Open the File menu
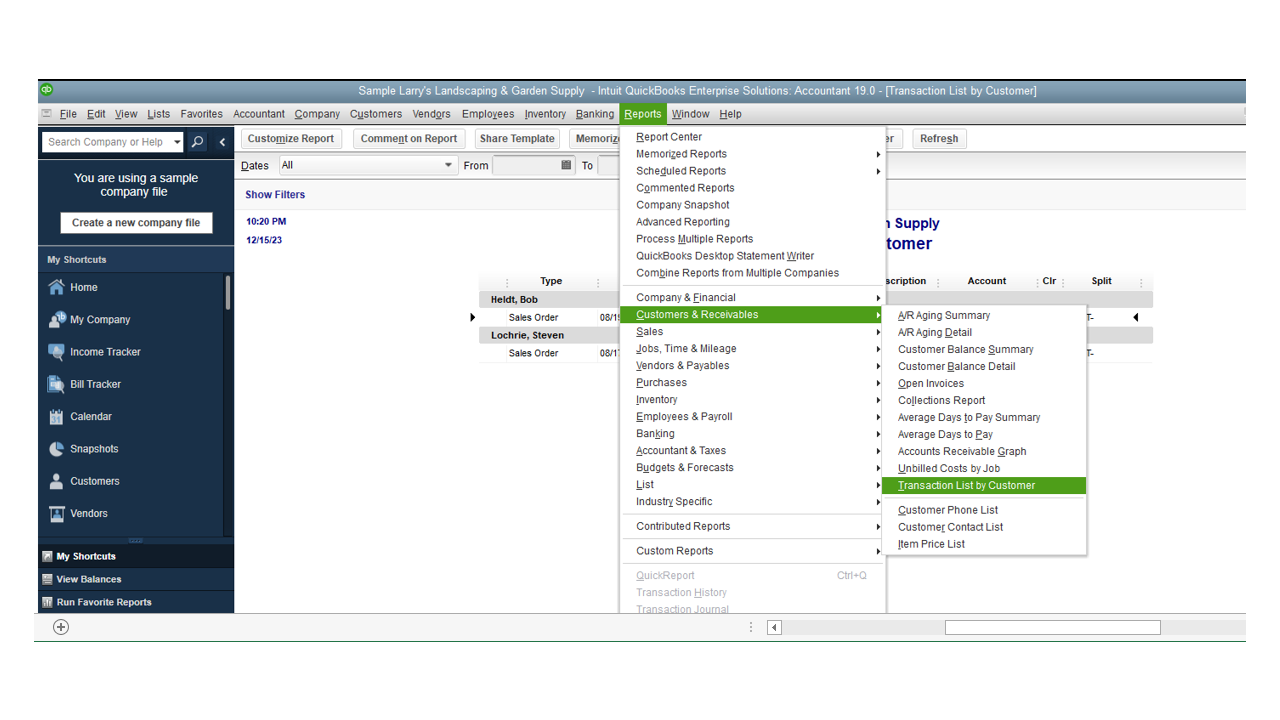This screenshot has width=1280, height=720. (x=68, y=114)
